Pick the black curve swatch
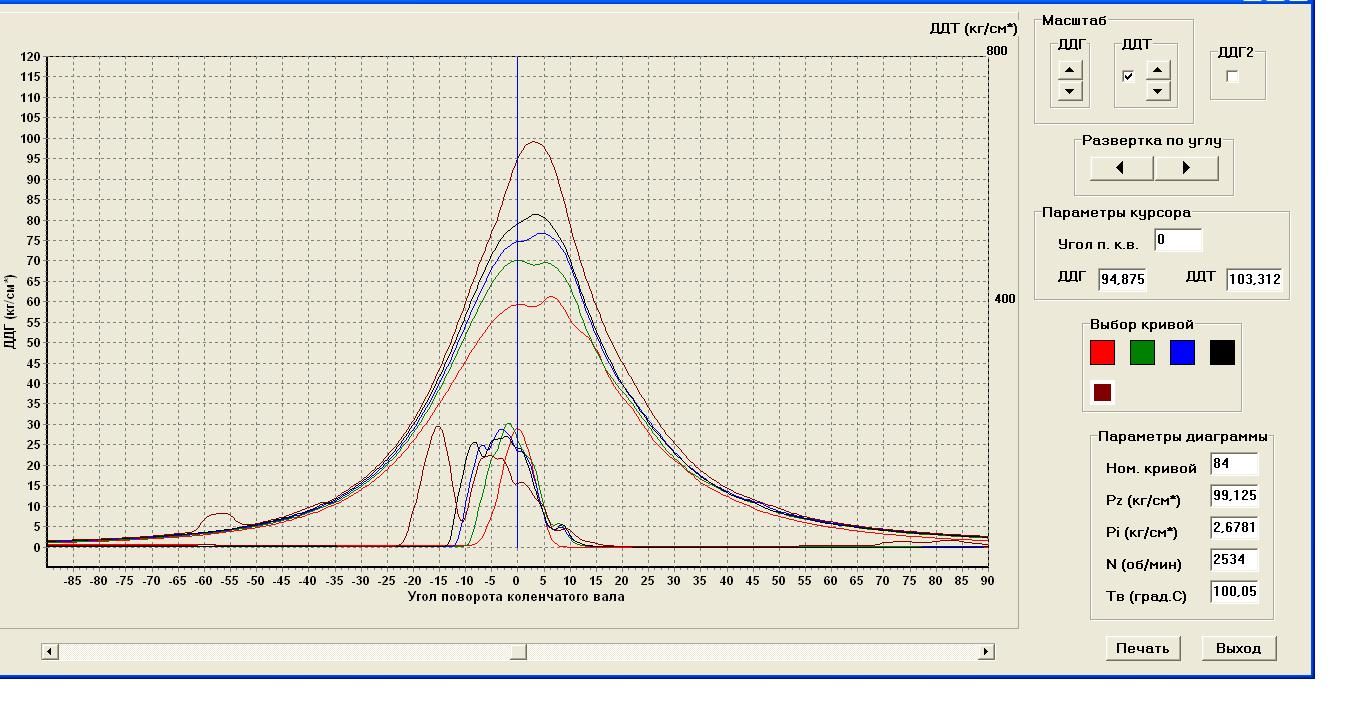 1222,352
